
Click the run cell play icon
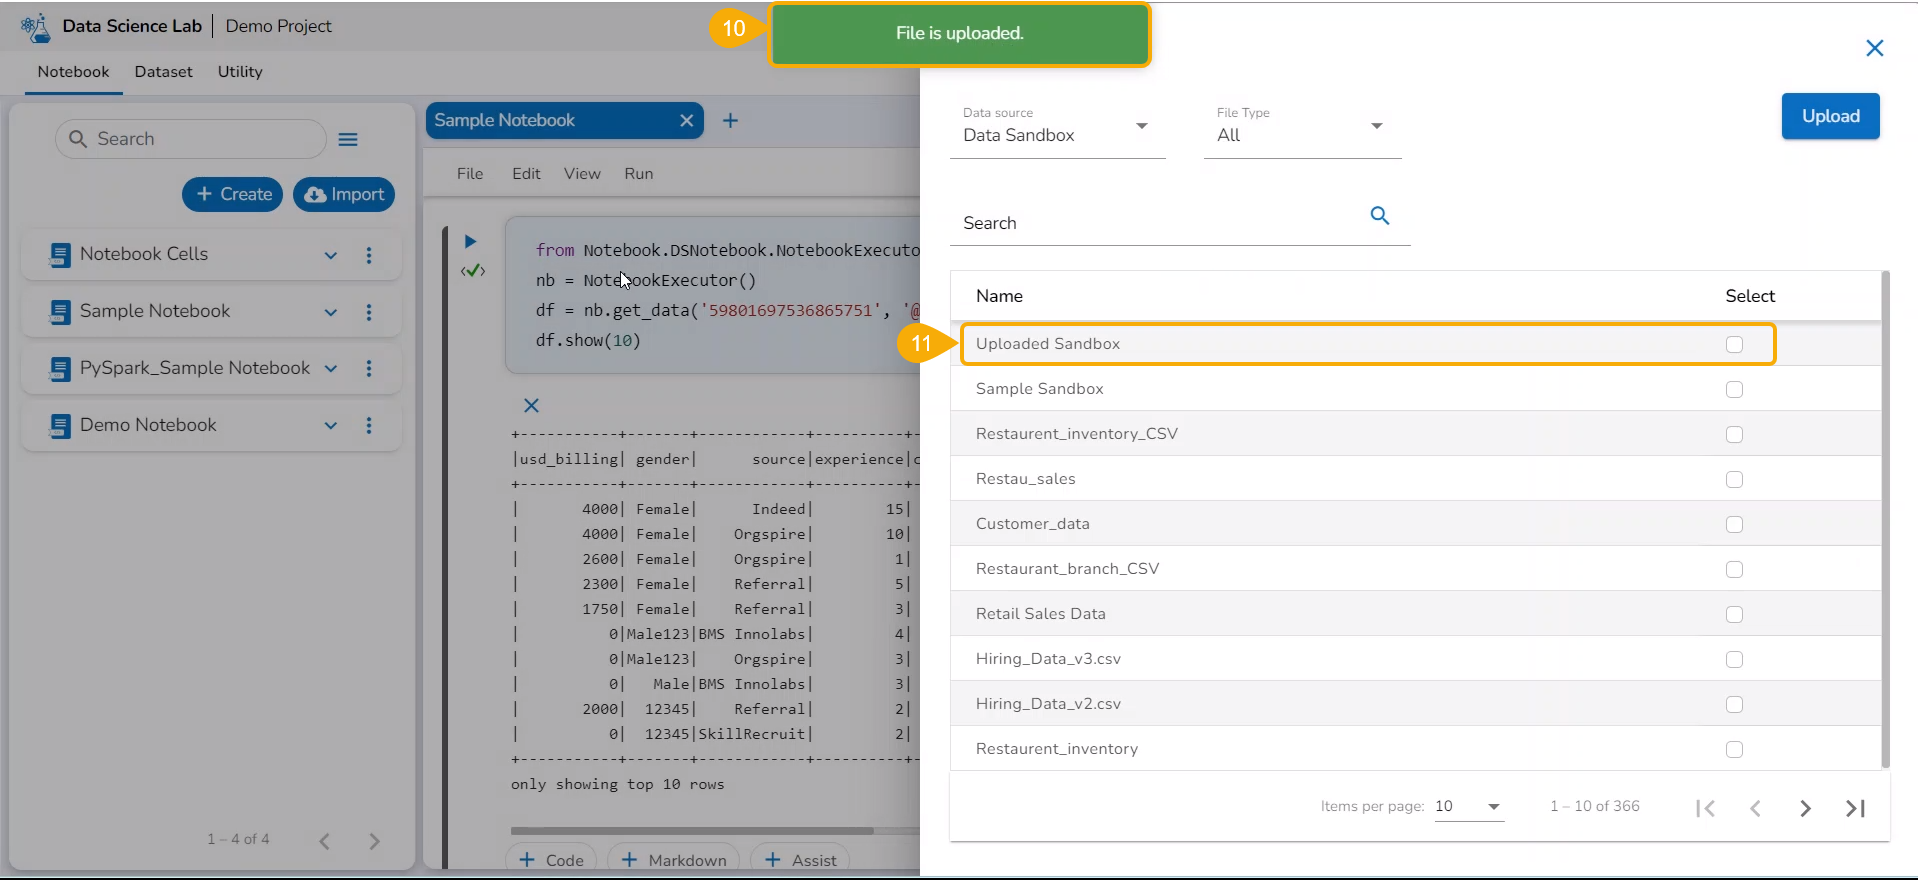470,241
